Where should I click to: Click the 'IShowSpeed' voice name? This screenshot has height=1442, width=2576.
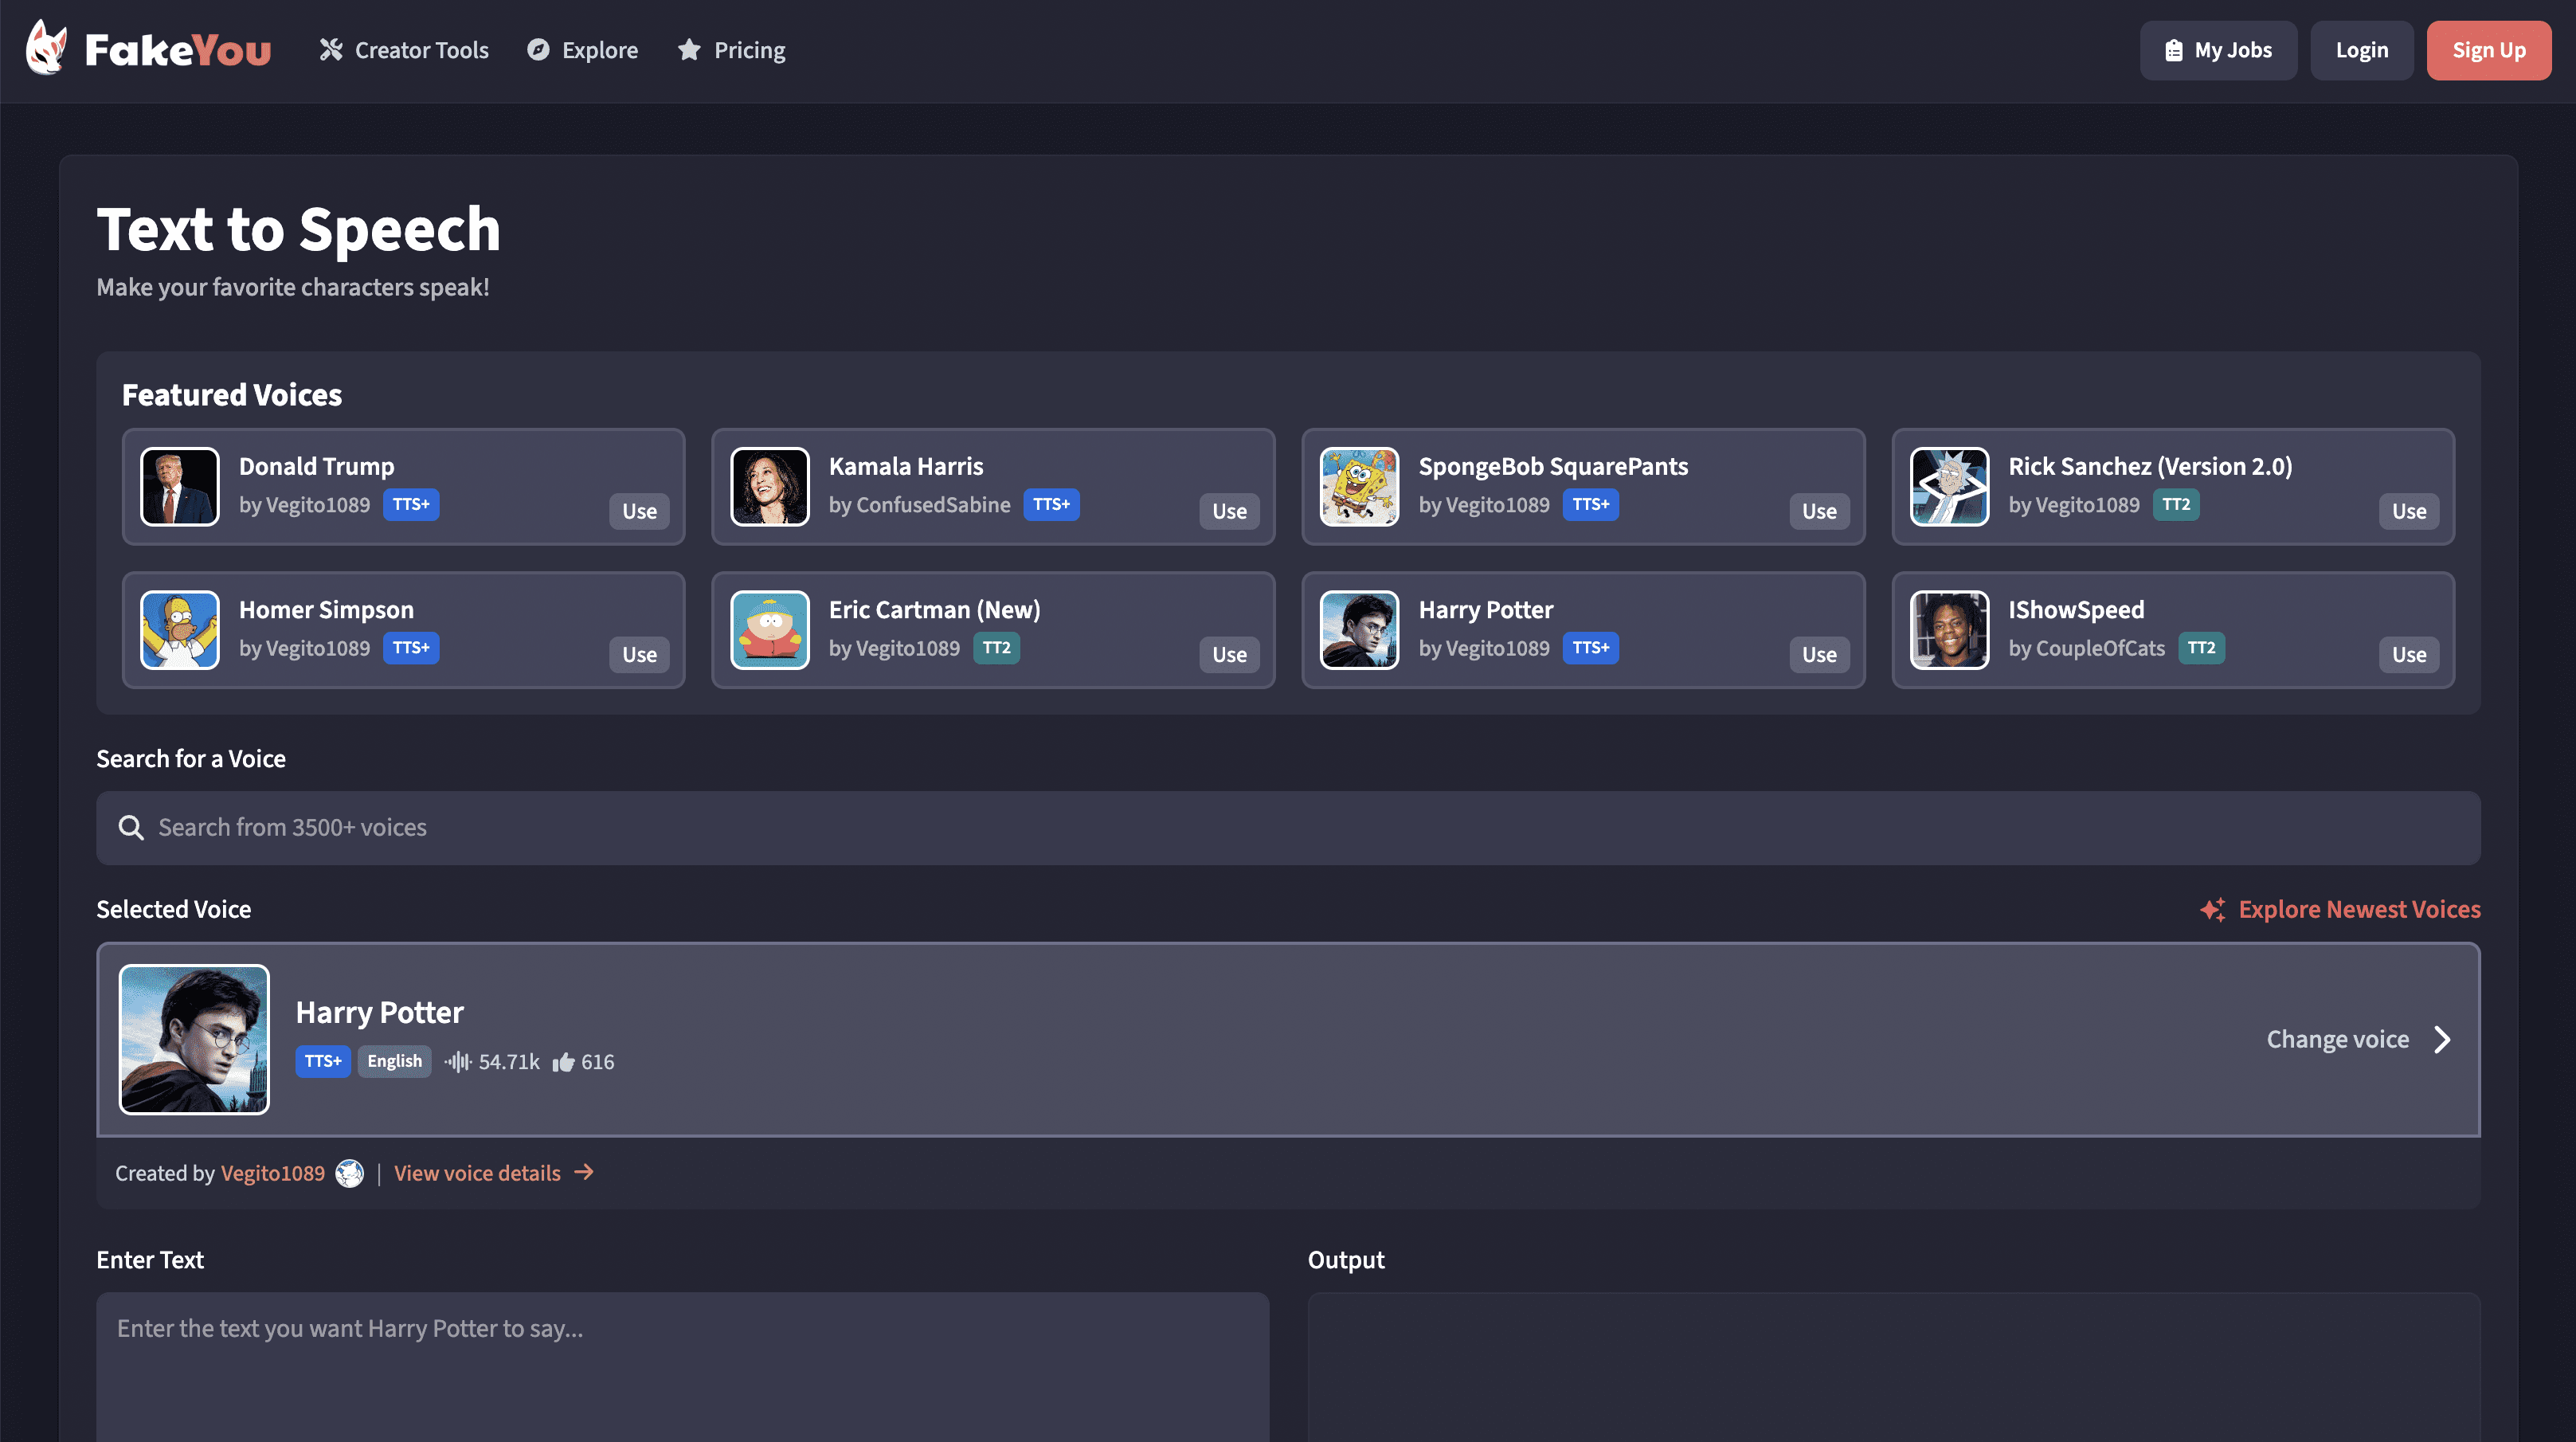click(2076, 611)
